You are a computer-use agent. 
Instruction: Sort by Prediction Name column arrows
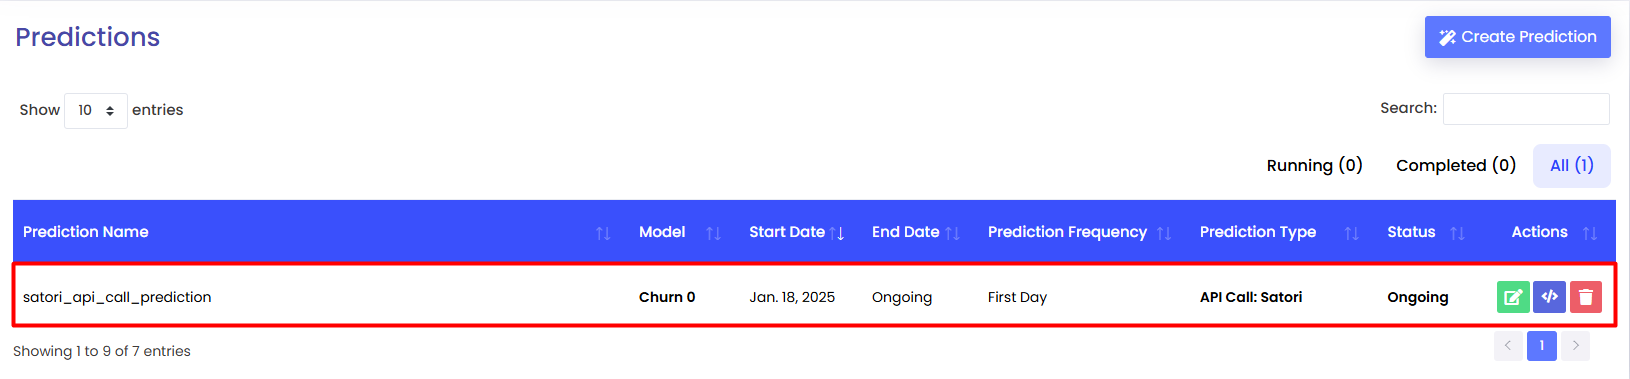pyautogui.click(x=603, y=233)
